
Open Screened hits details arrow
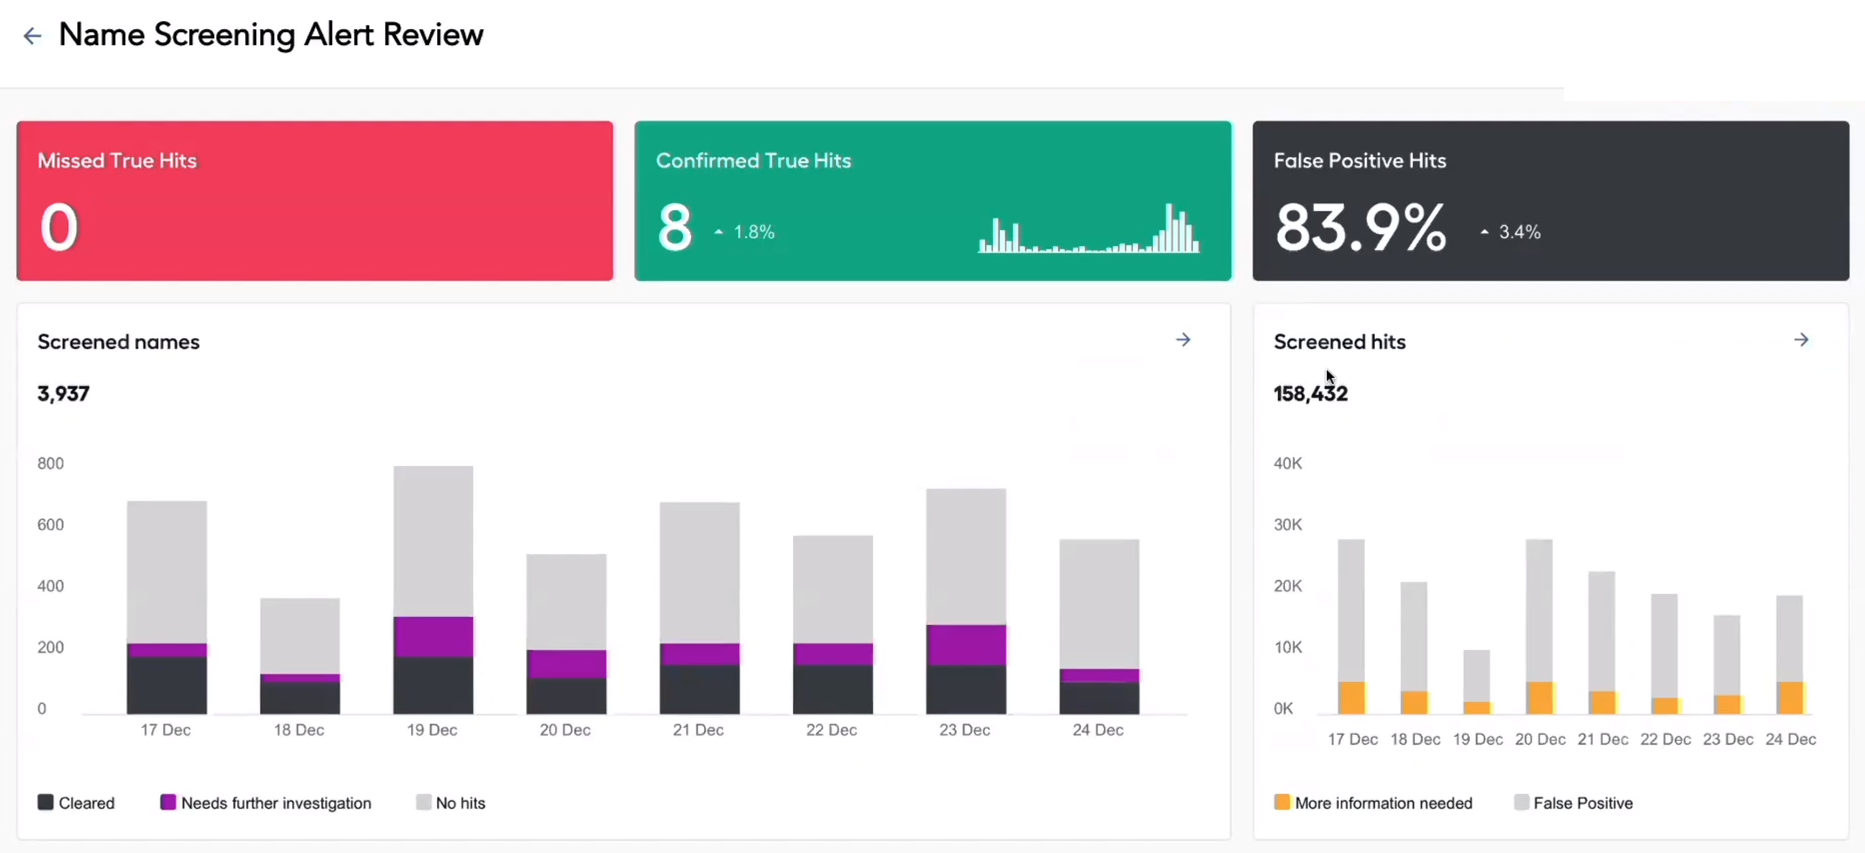click(1801, 340)
